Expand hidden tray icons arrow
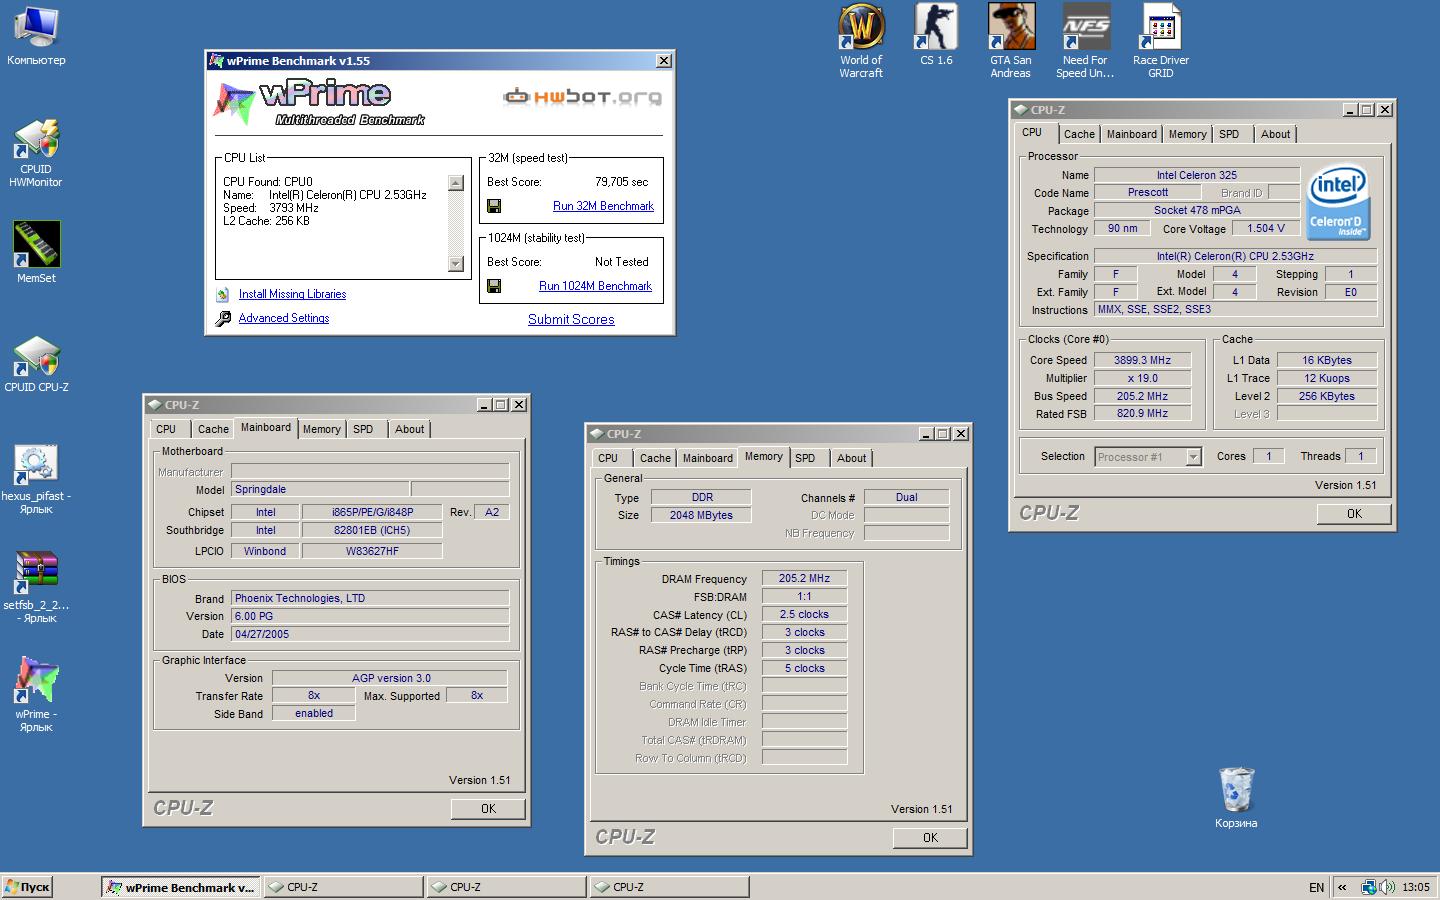The height and width of the screenshot is (900, 1440). point(1342,887)
